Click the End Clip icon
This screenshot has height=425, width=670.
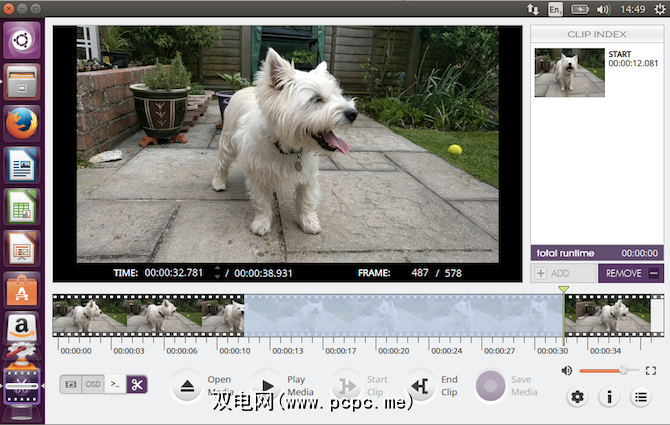click(420, 386)
